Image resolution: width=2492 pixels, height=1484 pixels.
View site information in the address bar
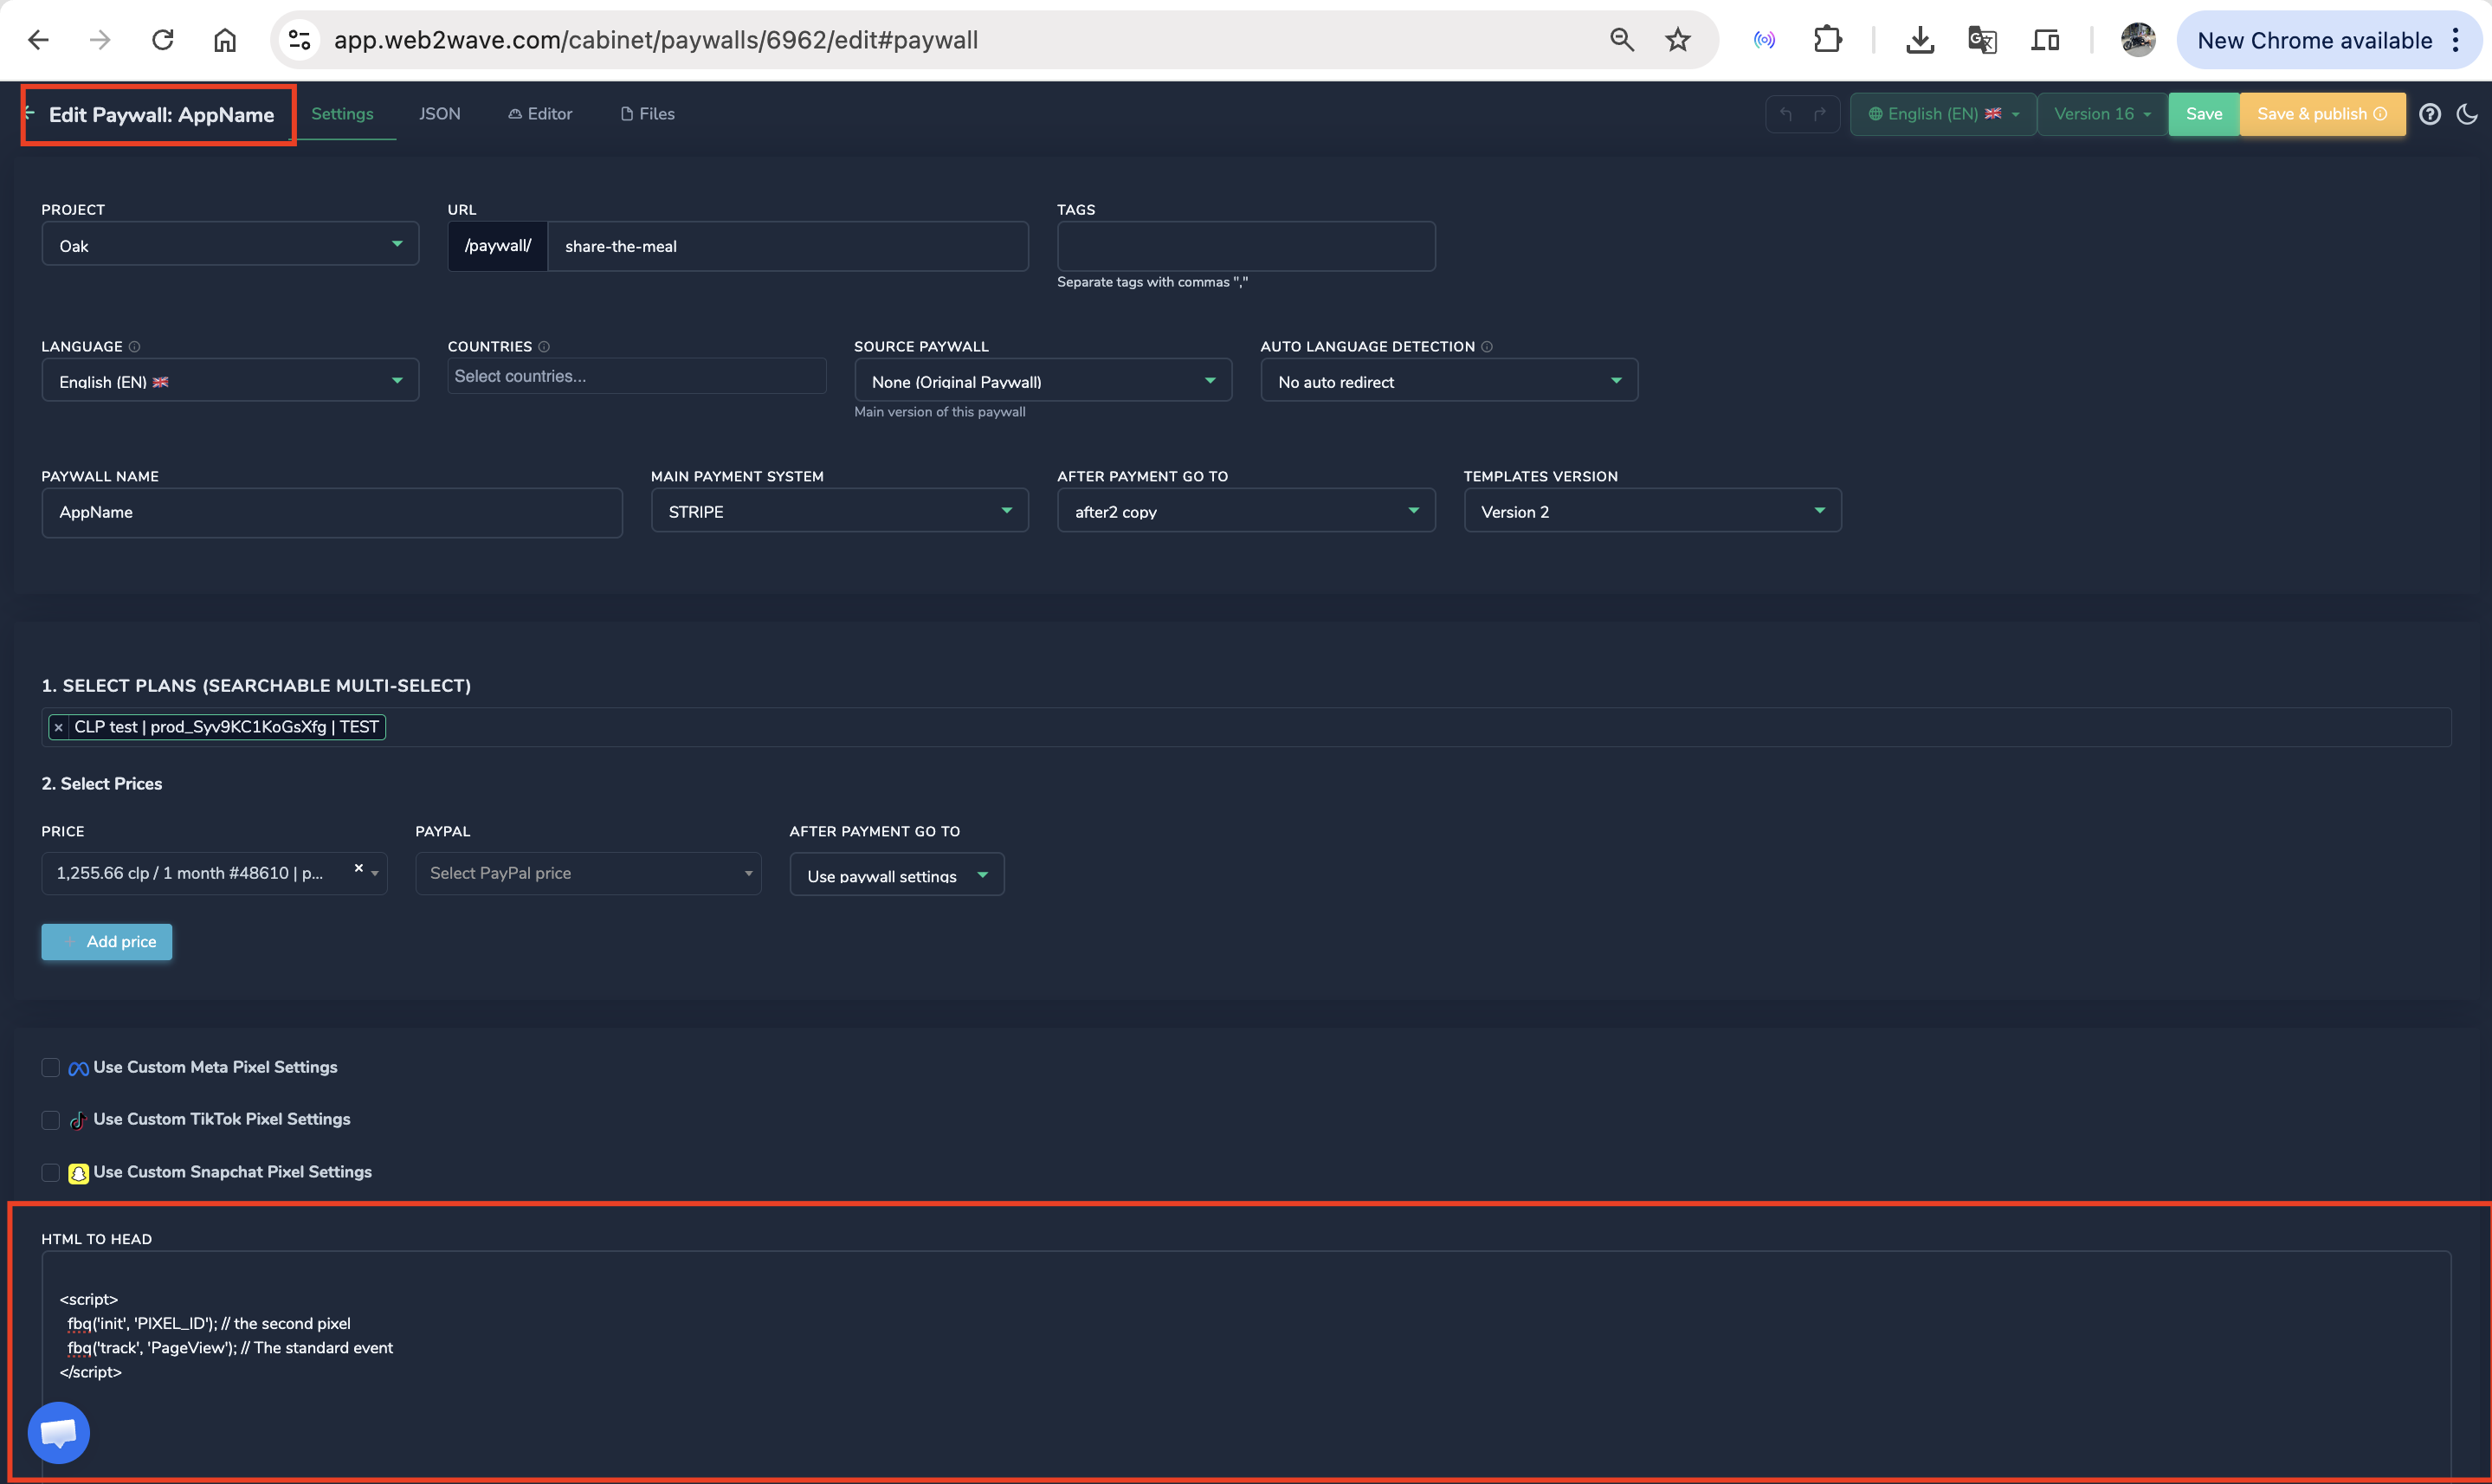[299, 40]
